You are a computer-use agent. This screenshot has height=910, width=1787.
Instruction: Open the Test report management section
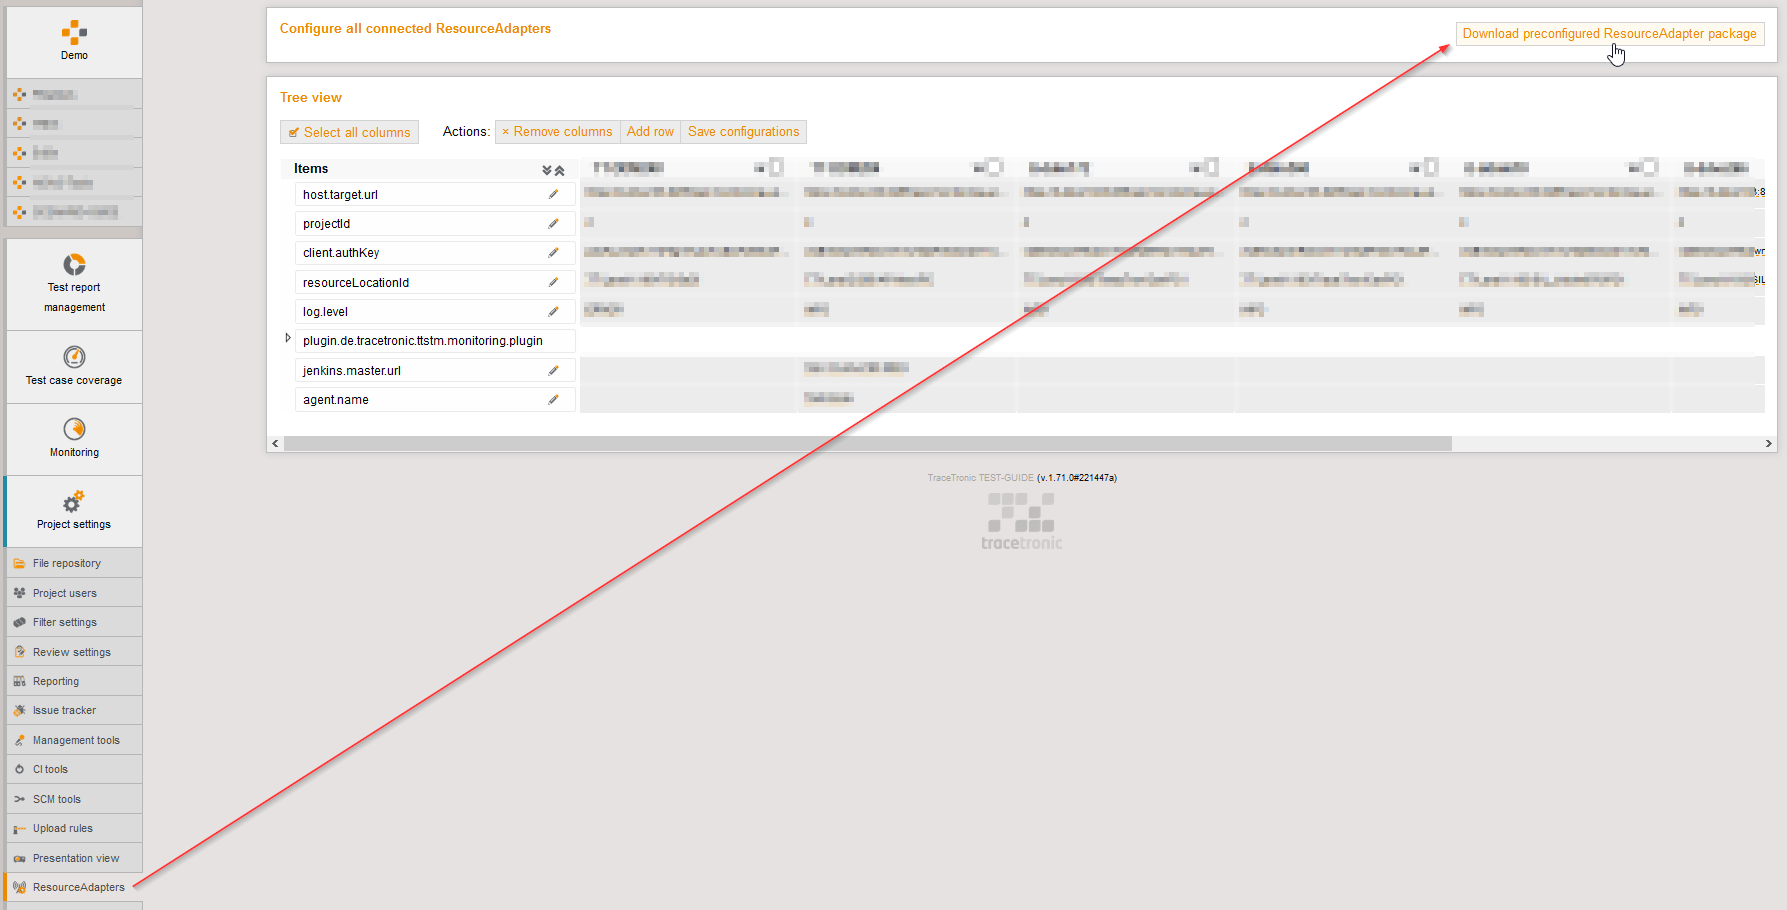[x=74, y=284]
